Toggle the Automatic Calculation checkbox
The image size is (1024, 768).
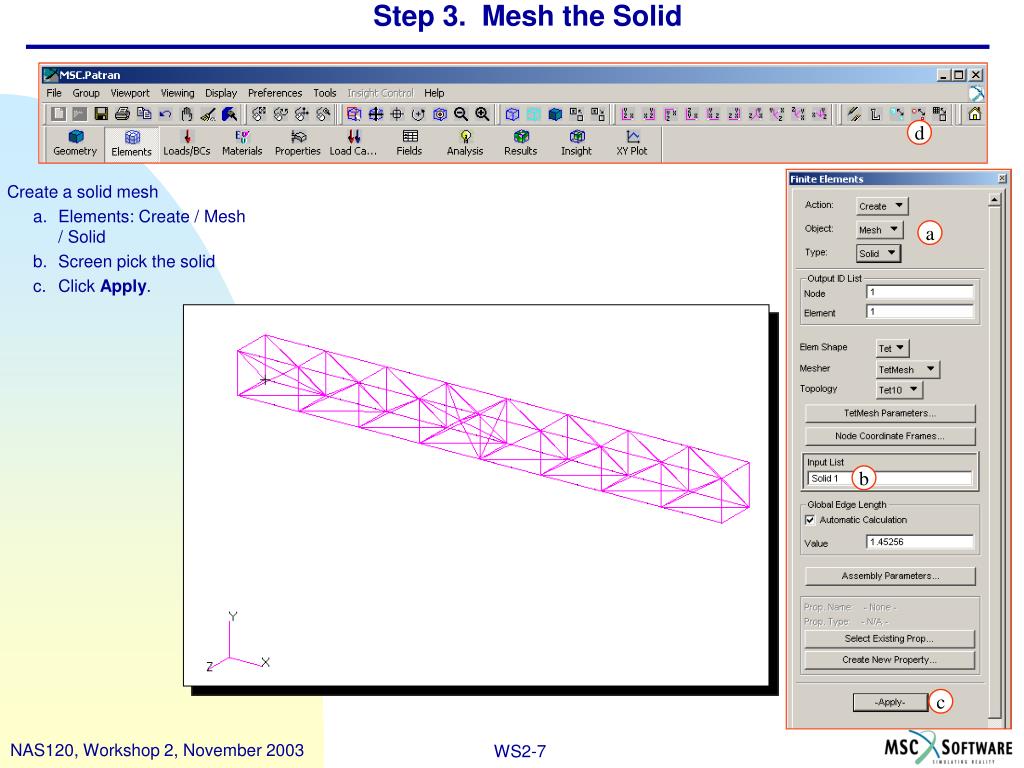pyautogui.click(x=810, y=520)
